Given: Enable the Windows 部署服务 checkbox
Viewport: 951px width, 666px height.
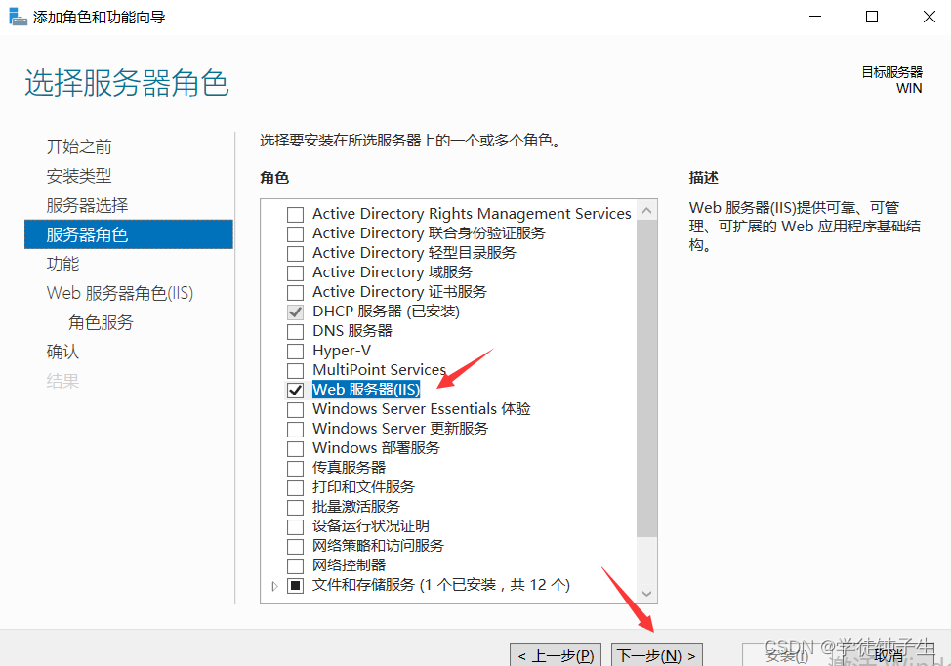Looking at the screenshot, I should pyautogui.click(x=295, y=449).
